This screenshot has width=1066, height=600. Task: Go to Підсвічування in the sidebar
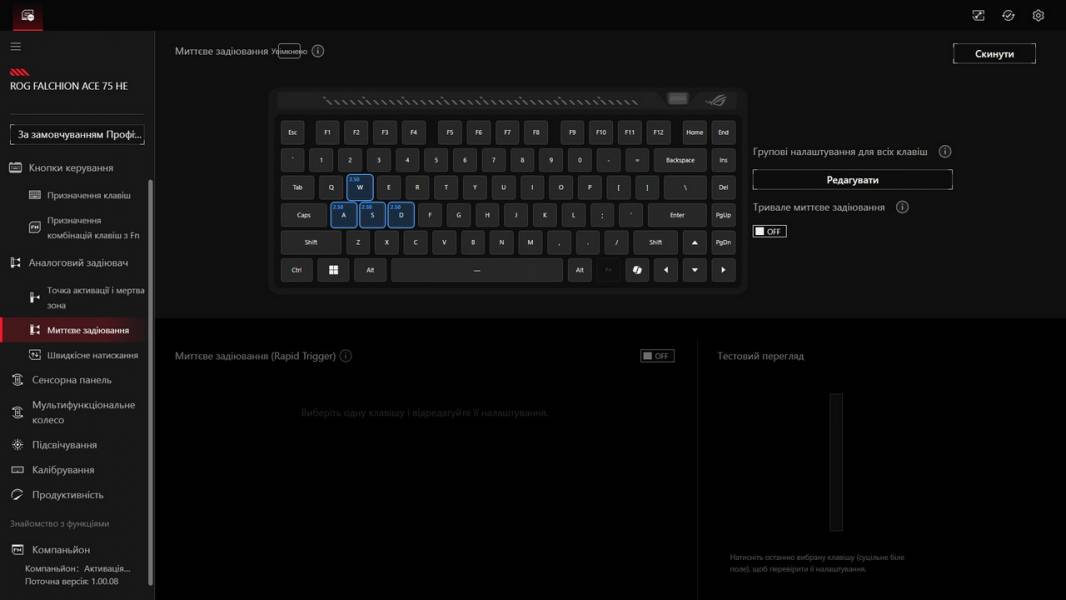point(64,445)
